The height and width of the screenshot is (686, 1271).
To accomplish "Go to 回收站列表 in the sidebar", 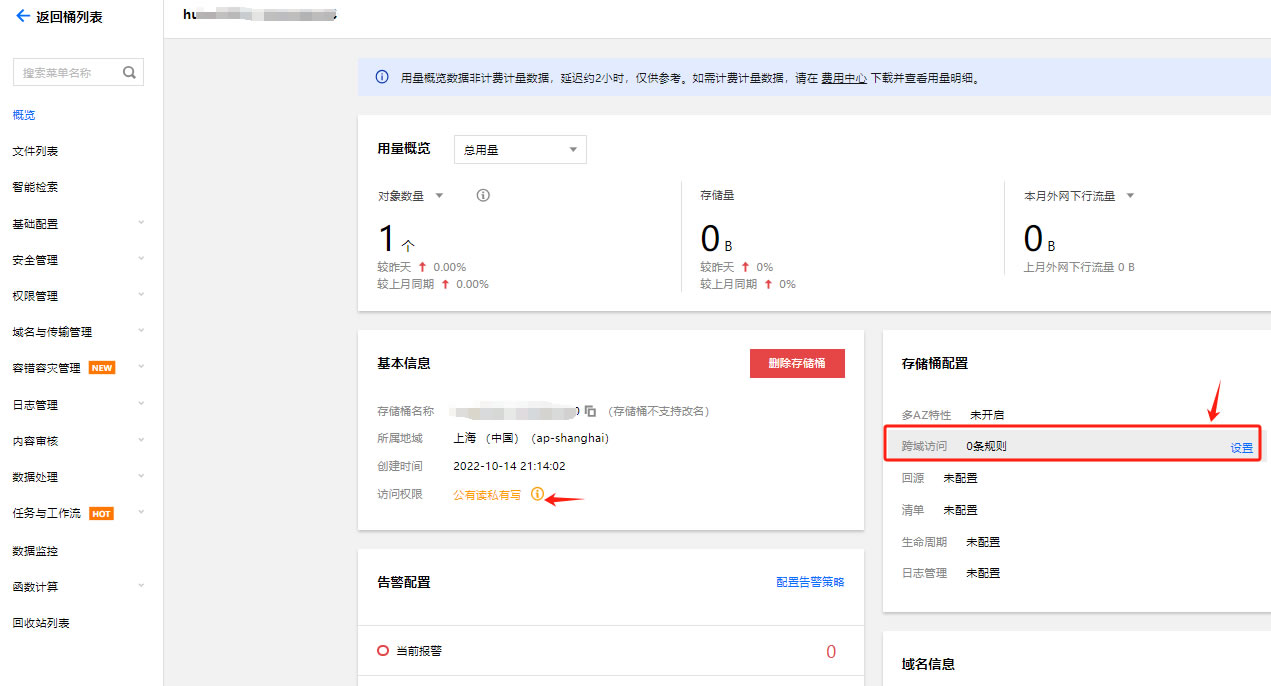I will point(41,623).
